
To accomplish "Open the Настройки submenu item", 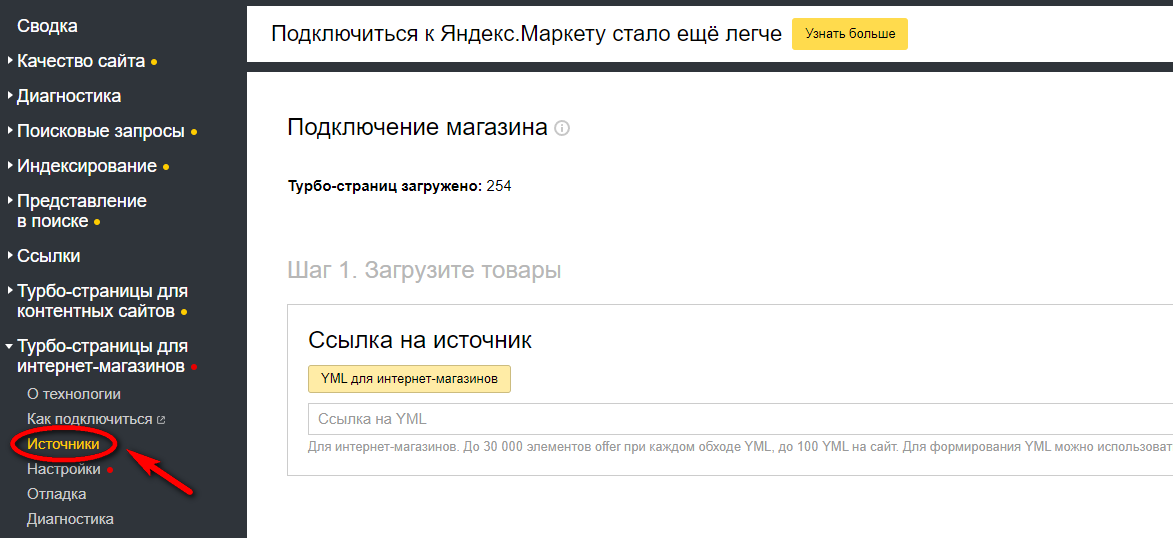I will pyautogui.click(x=64, y=469).
